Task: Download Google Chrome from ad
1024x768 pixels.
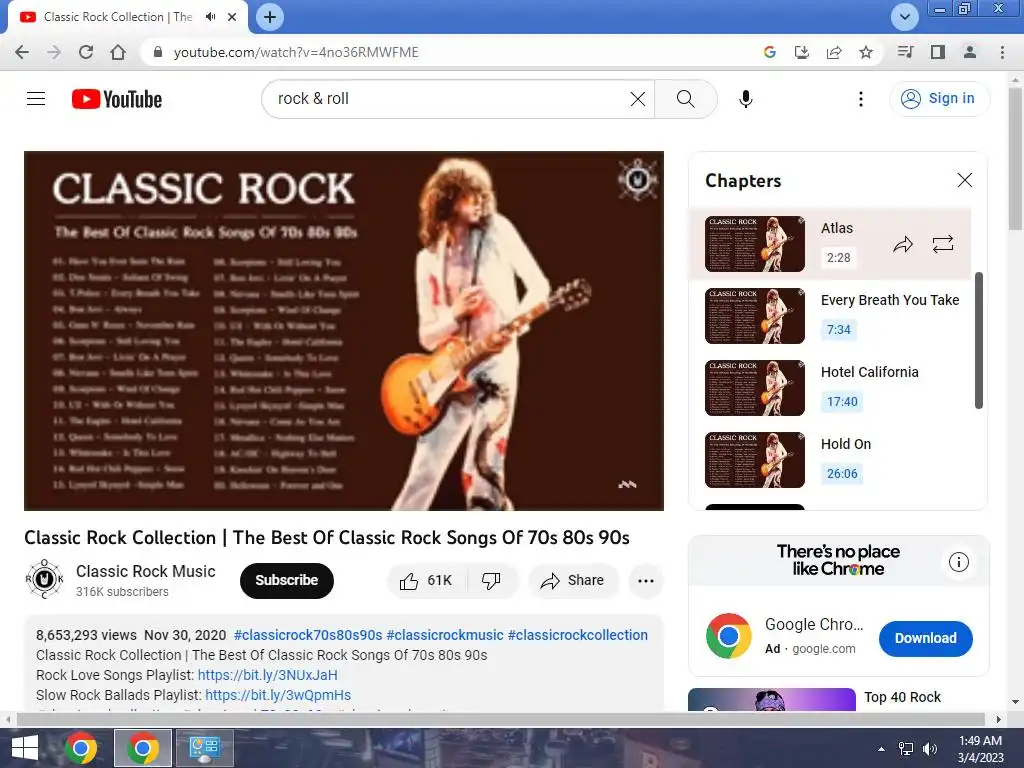Action: tap(925, 638)
